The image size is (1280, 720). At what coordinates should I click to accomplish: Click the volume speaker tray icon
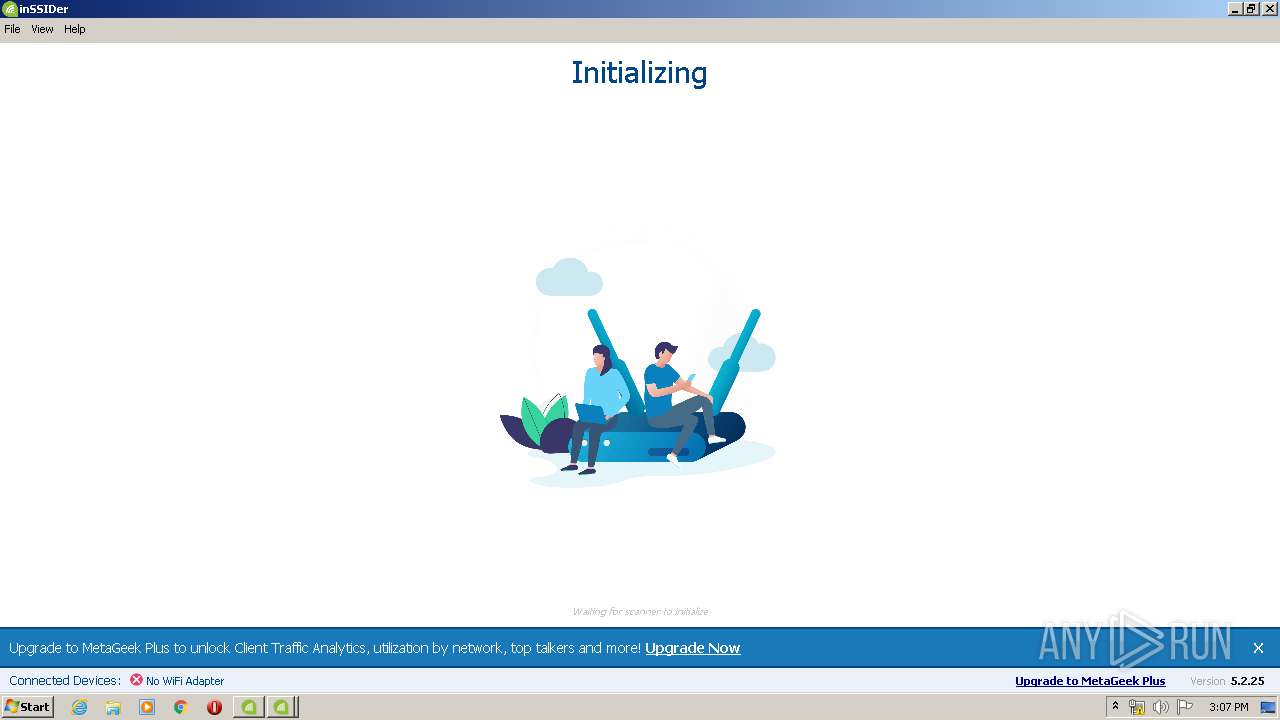coord(1161,707)
